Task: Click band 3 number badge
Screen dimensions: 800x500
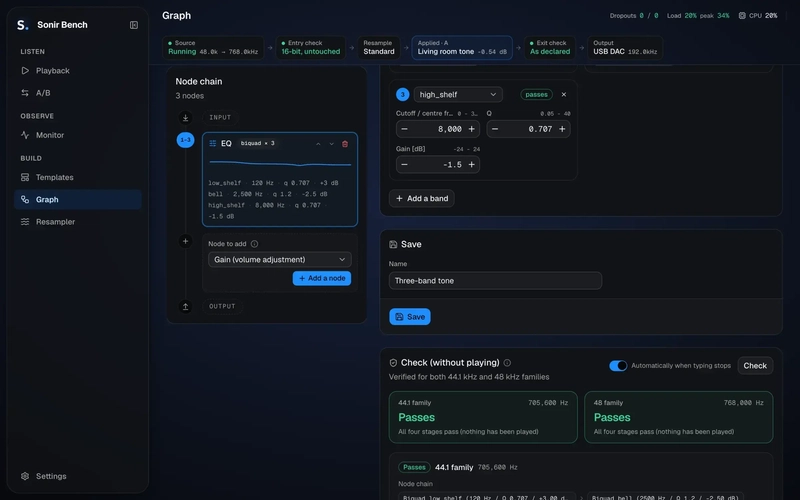Action: (x=403, y=94)
